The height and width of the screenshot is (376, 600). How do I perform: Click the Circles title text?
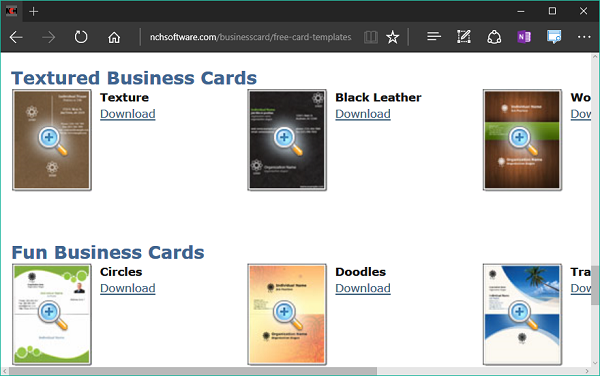[x=121, y=272]
